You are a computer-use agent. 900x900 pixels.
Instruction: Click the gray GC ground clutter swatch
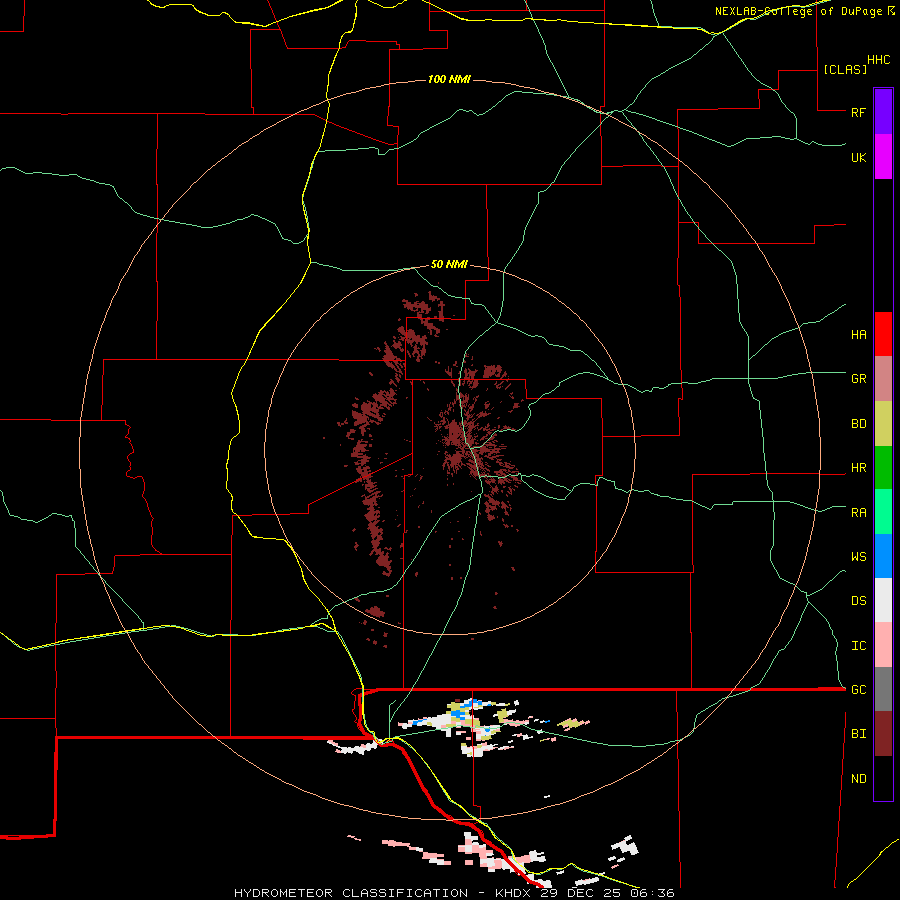pyautogui.click(x=883, y=689)
